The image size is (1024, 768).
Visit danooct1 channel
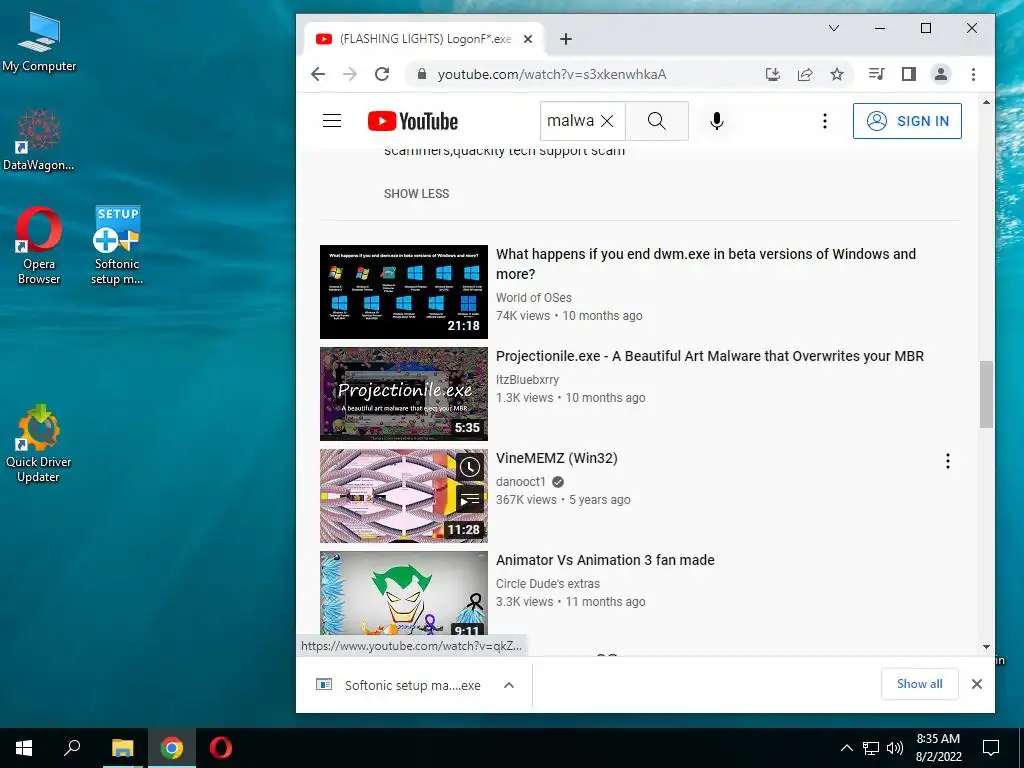tap(520, 481)
